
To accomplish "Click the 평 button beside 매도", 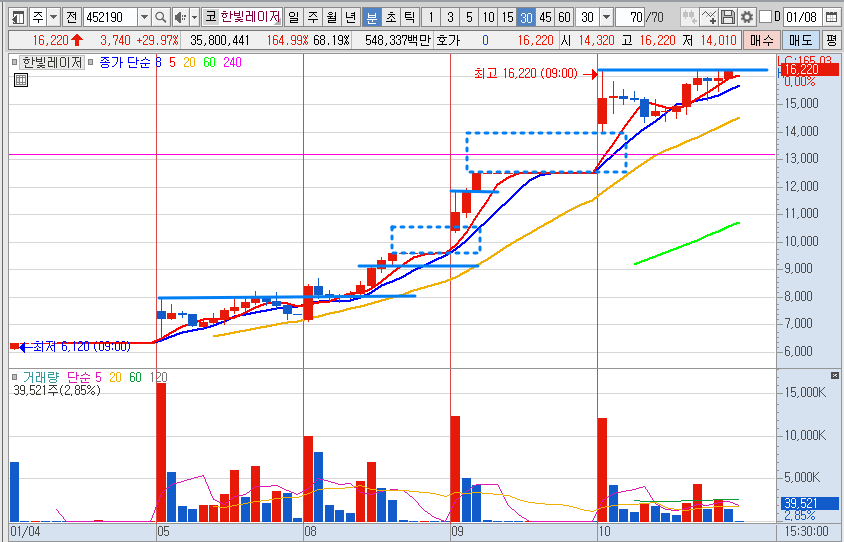I will click(x=832, y=40).
